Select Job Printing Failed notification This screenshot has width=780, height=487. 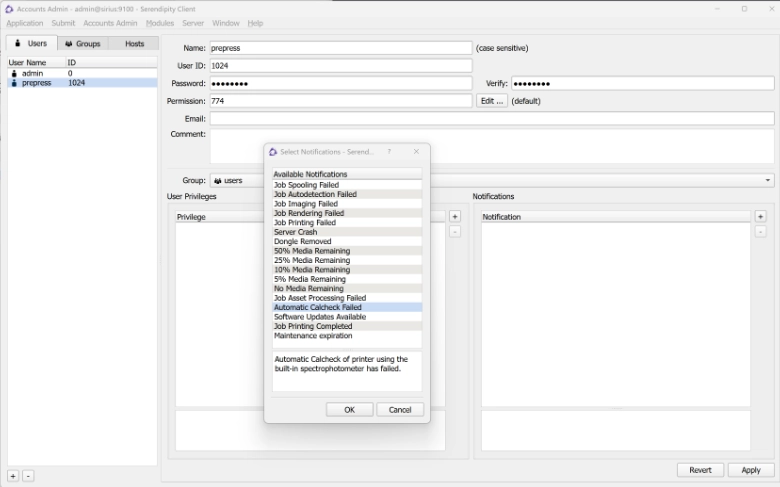(347, 222)
